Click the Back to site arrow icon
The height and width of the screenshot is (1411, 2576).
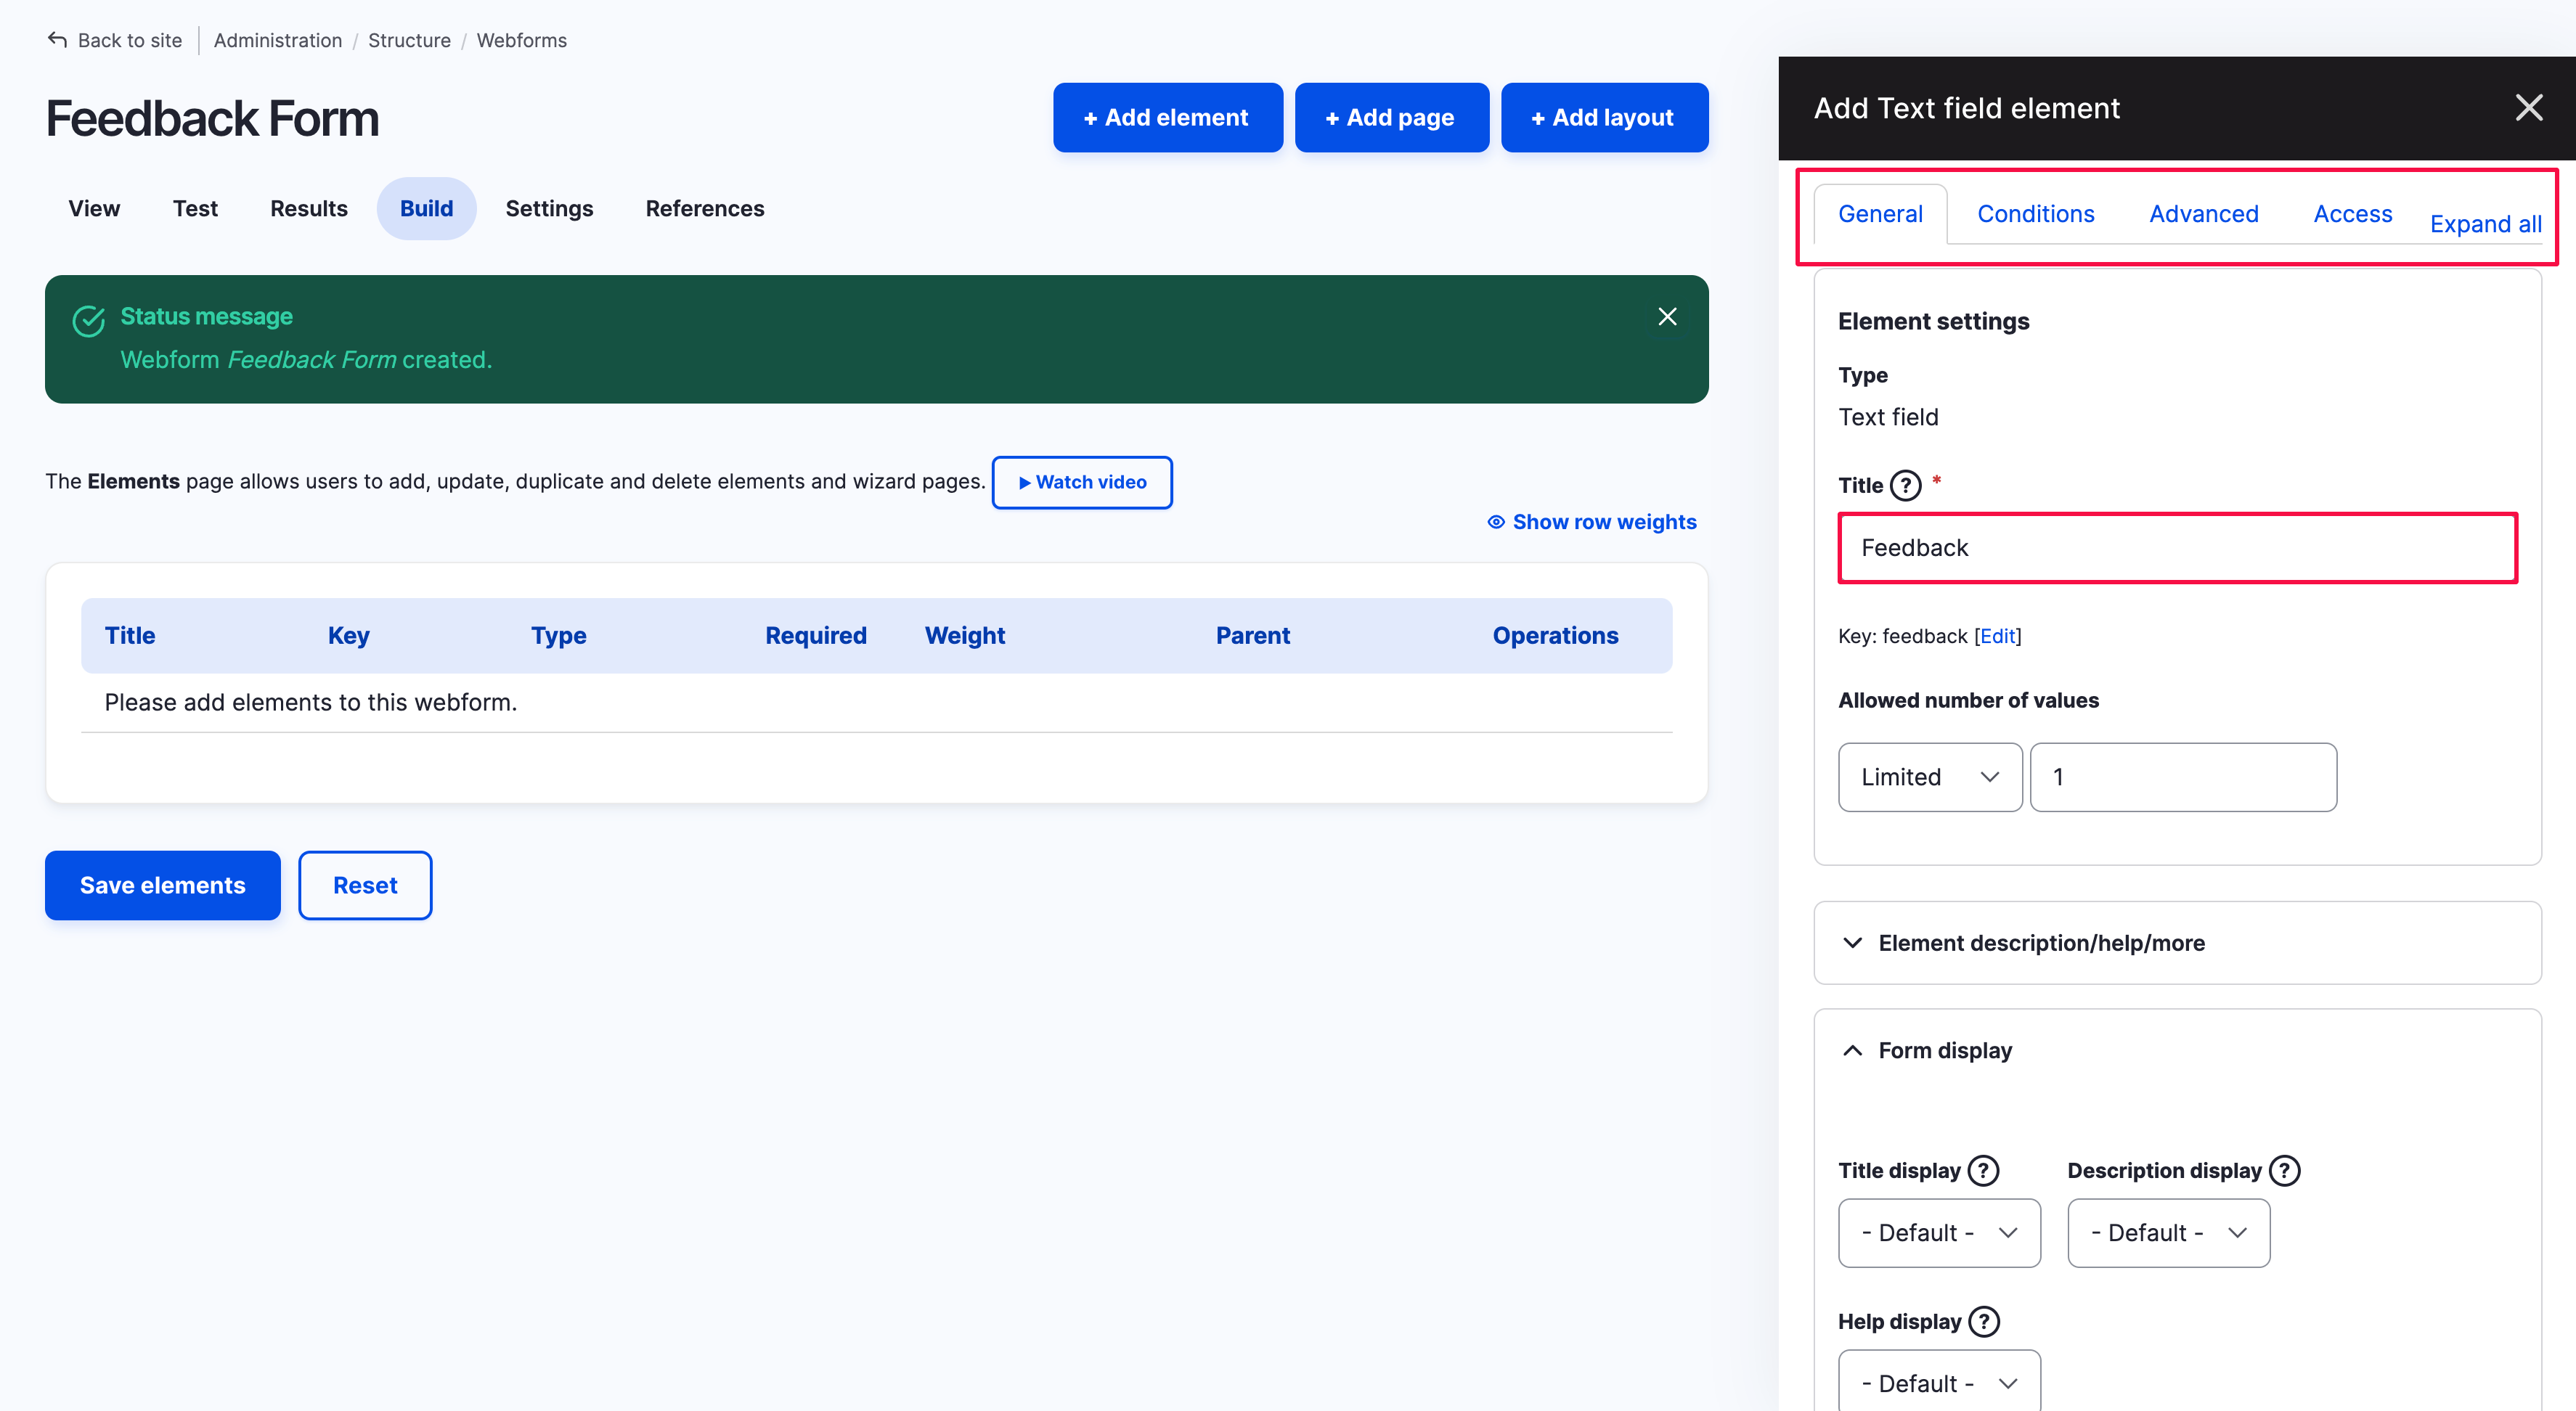(x=57, y=40)
